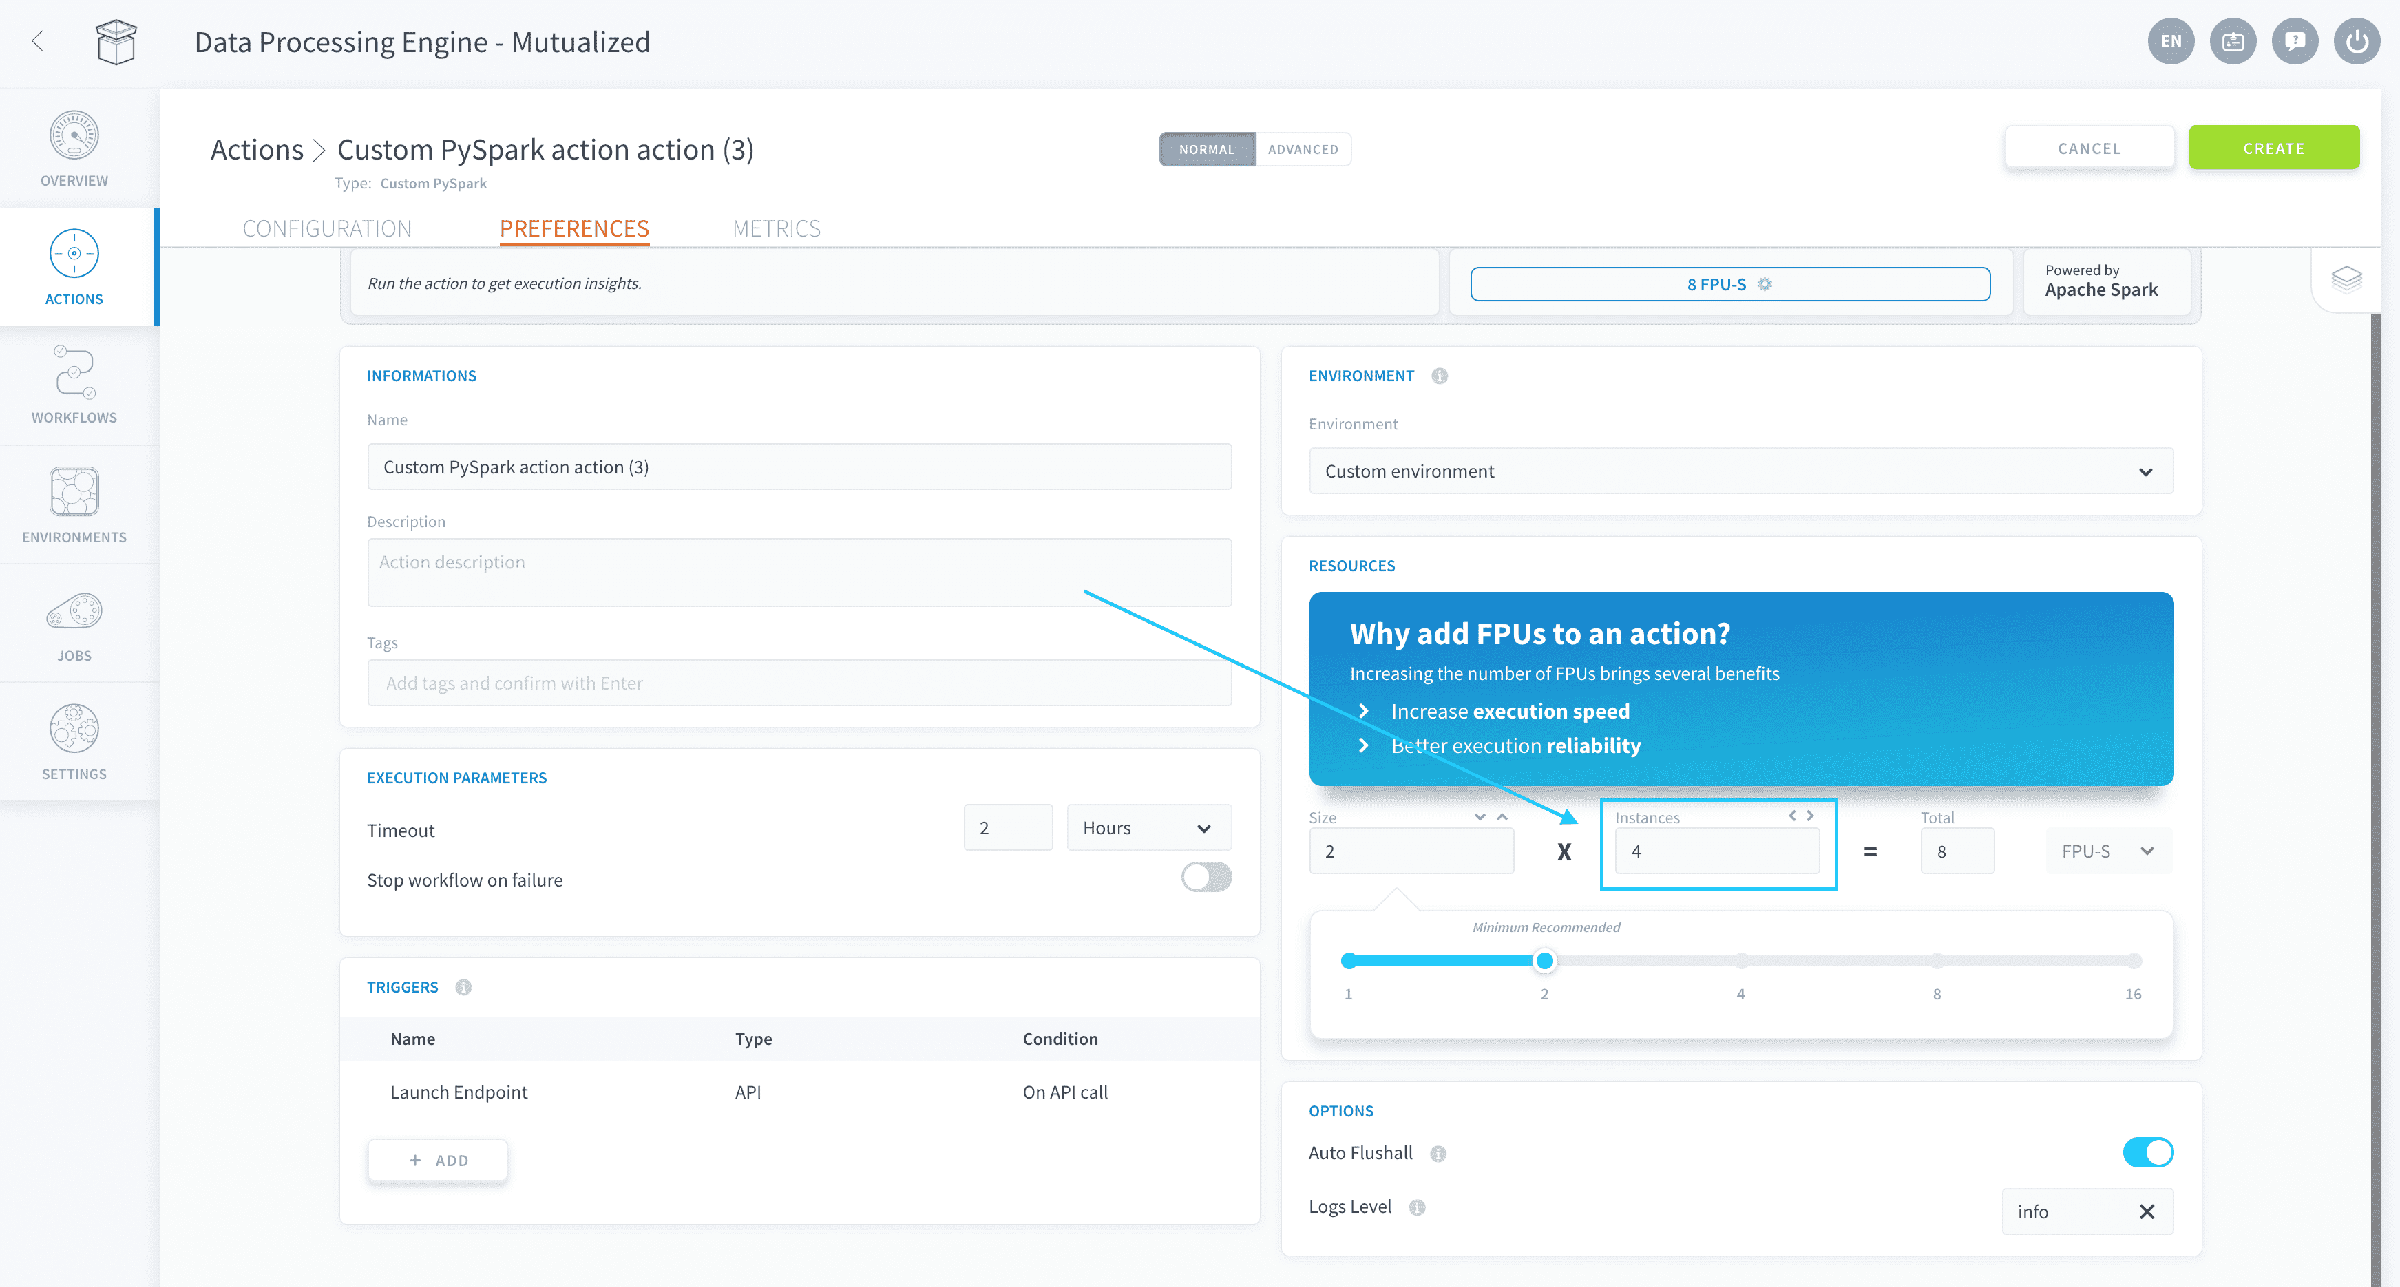2400x1287 pixels.
Task: Click the 8 FPU-S resource button
Action: (1730, 284)
